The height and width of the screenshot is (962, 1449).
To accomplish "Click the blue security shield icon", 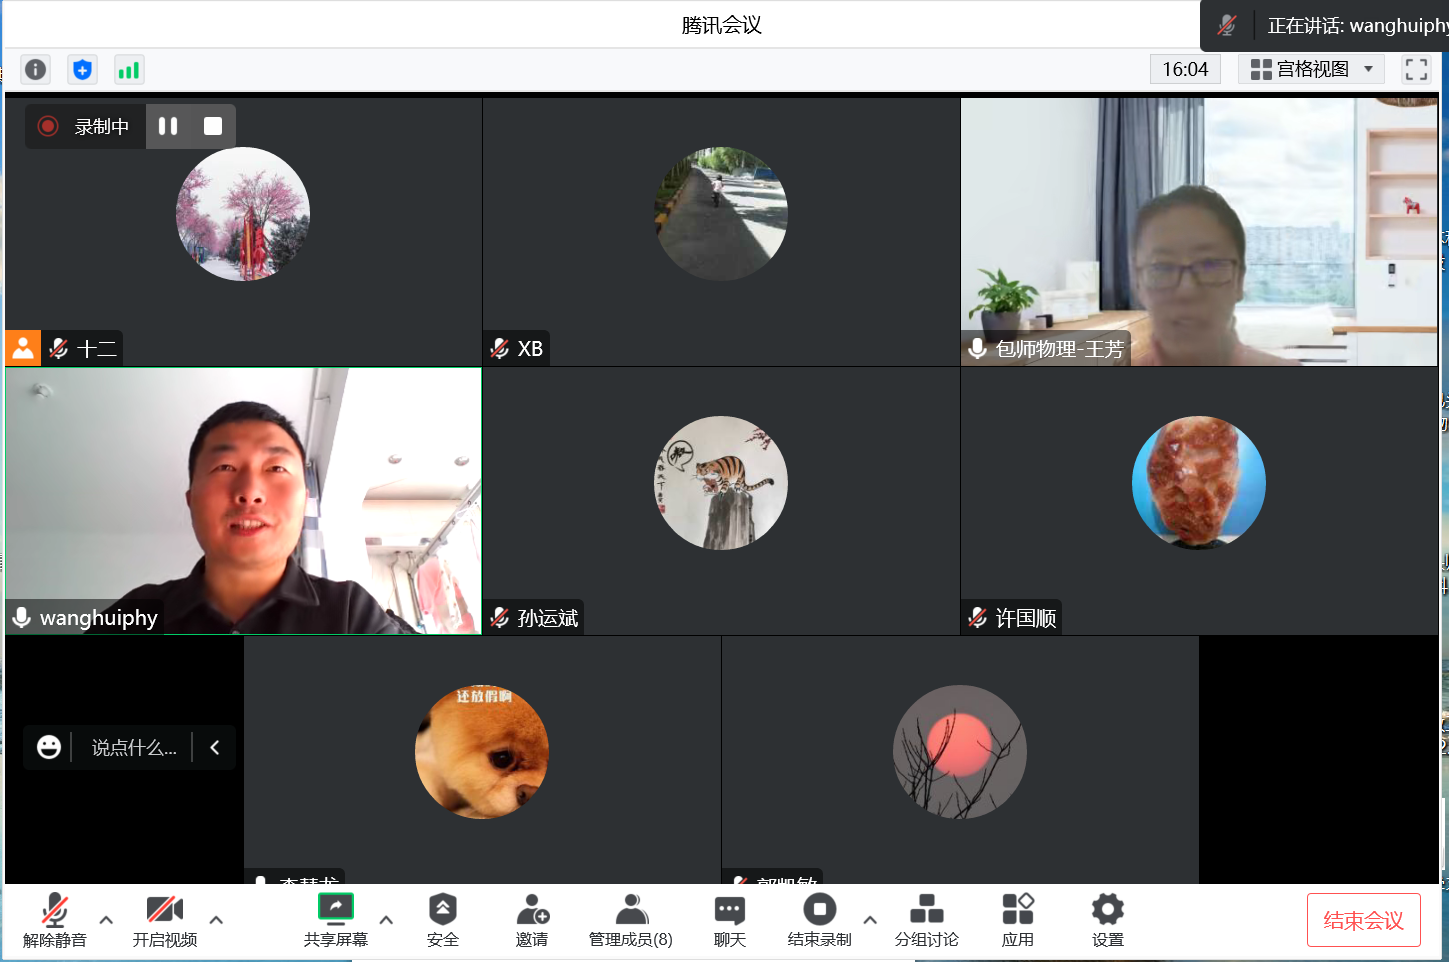I will click(82, 69).
